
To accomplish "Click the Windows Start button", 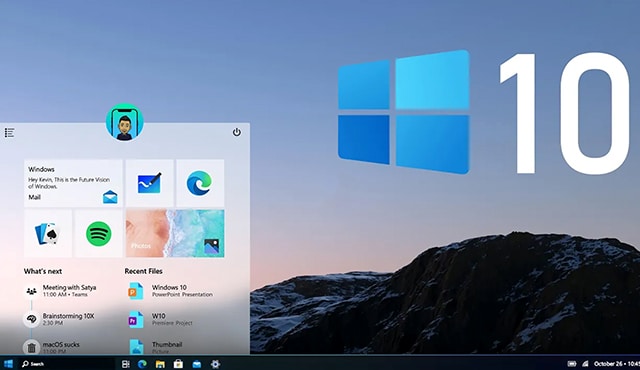I will (8, 364).
